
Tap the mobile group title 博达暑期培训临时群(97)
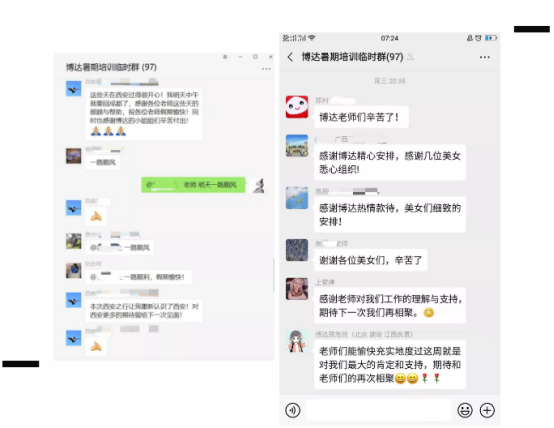pos(352,57)
